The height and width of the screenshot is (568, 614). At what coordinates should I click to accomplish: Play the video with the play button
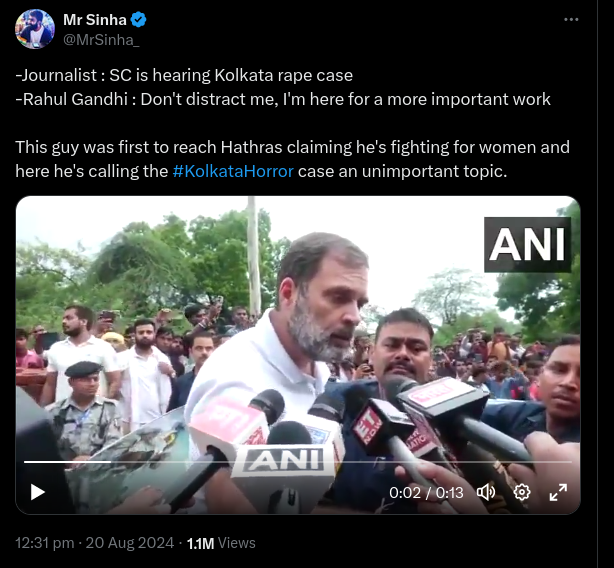tap(38, 492)
